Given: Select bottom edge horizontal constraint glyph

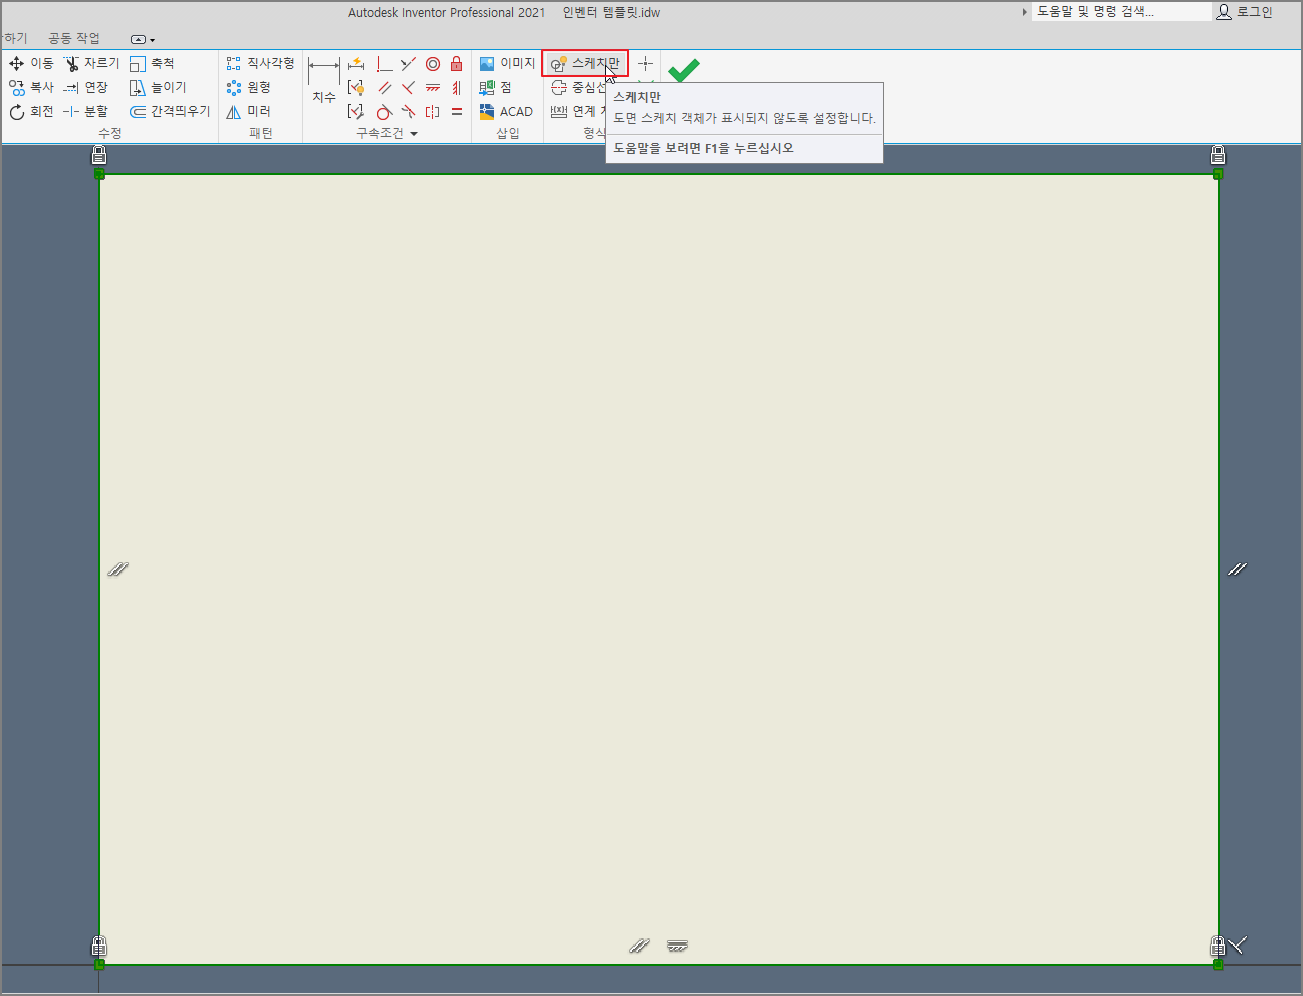Looking at the screenshot, I should [678, 945].
